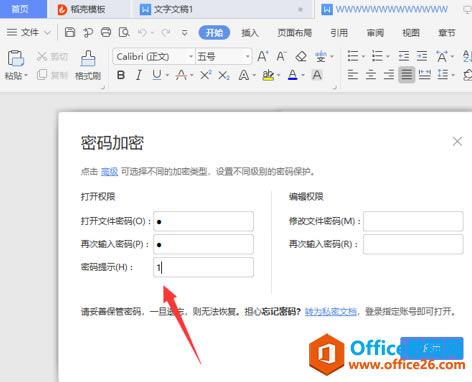Click the increase indent icon
The image size is (472, 382).
pyautogui.click(x=422, y=56)
